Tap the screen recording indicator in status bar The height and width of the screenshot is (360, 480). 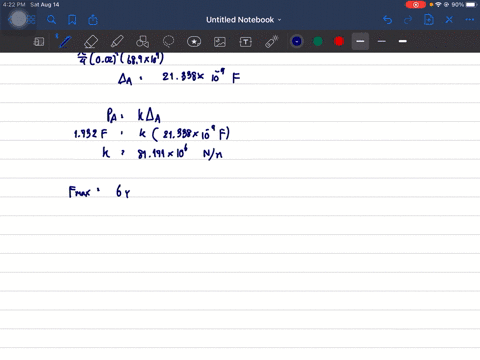point(416,5)
